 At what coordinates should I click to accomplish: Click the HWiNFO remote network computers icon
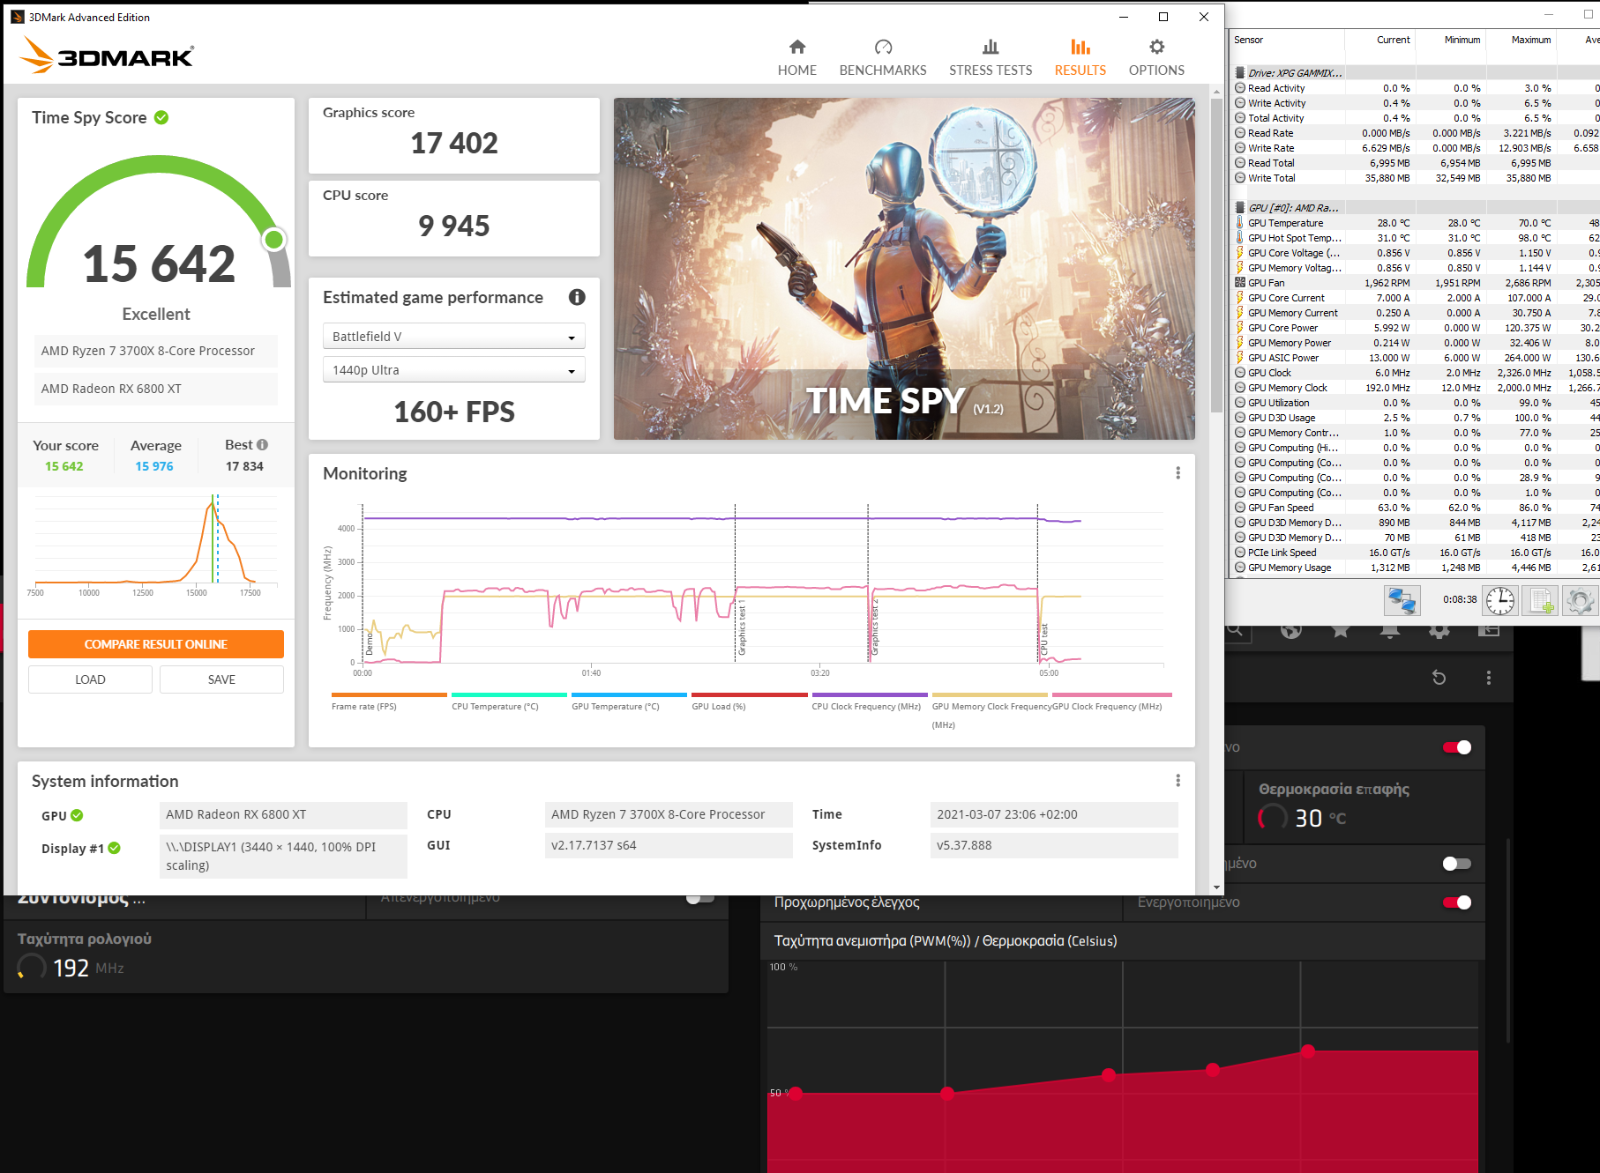pos(1402,600)
